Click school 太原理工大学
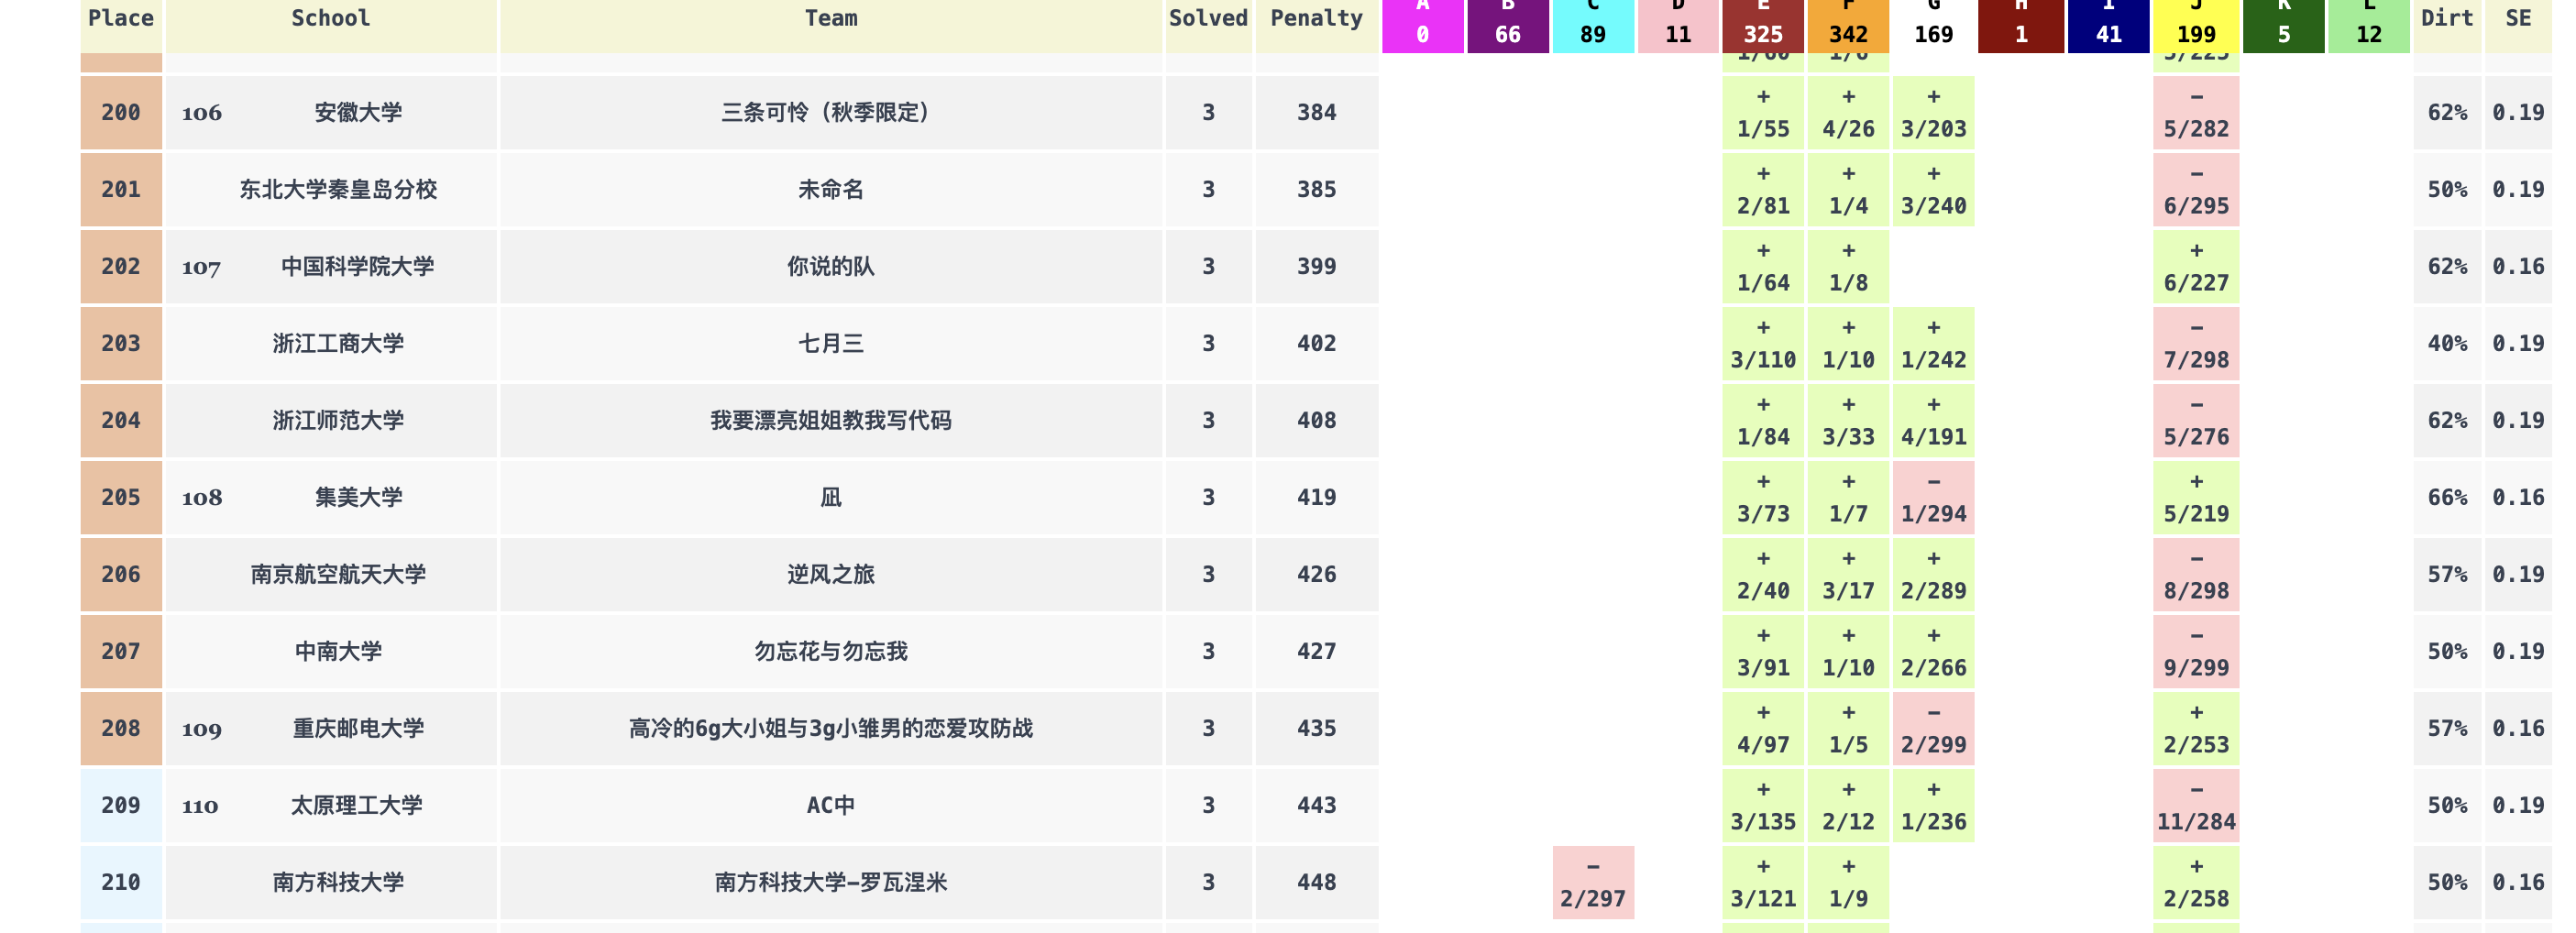This screenshot has width=2576, height=933. [x=357, y=806]
